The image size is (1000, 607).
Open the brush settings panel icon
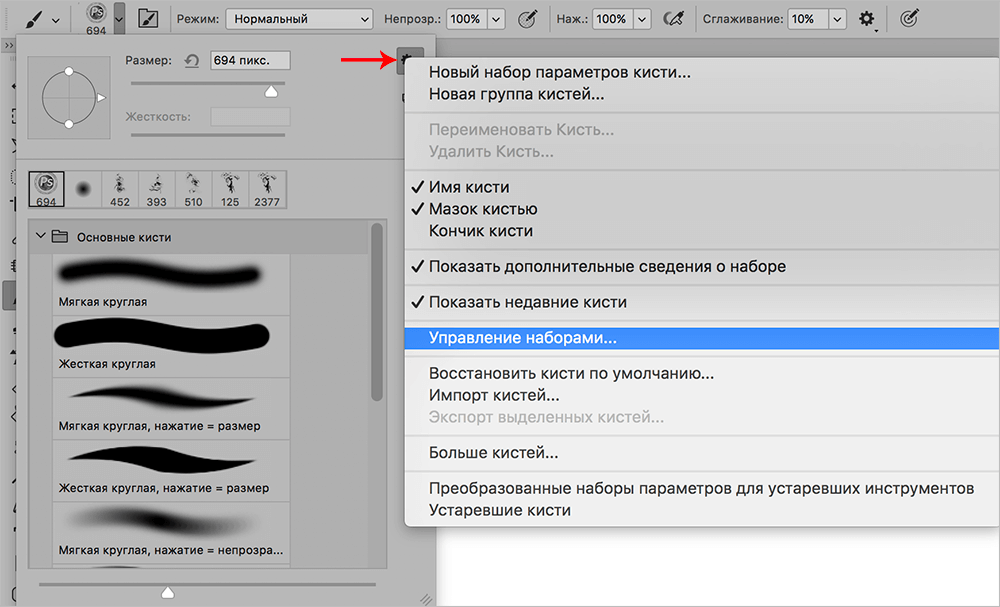148,19
